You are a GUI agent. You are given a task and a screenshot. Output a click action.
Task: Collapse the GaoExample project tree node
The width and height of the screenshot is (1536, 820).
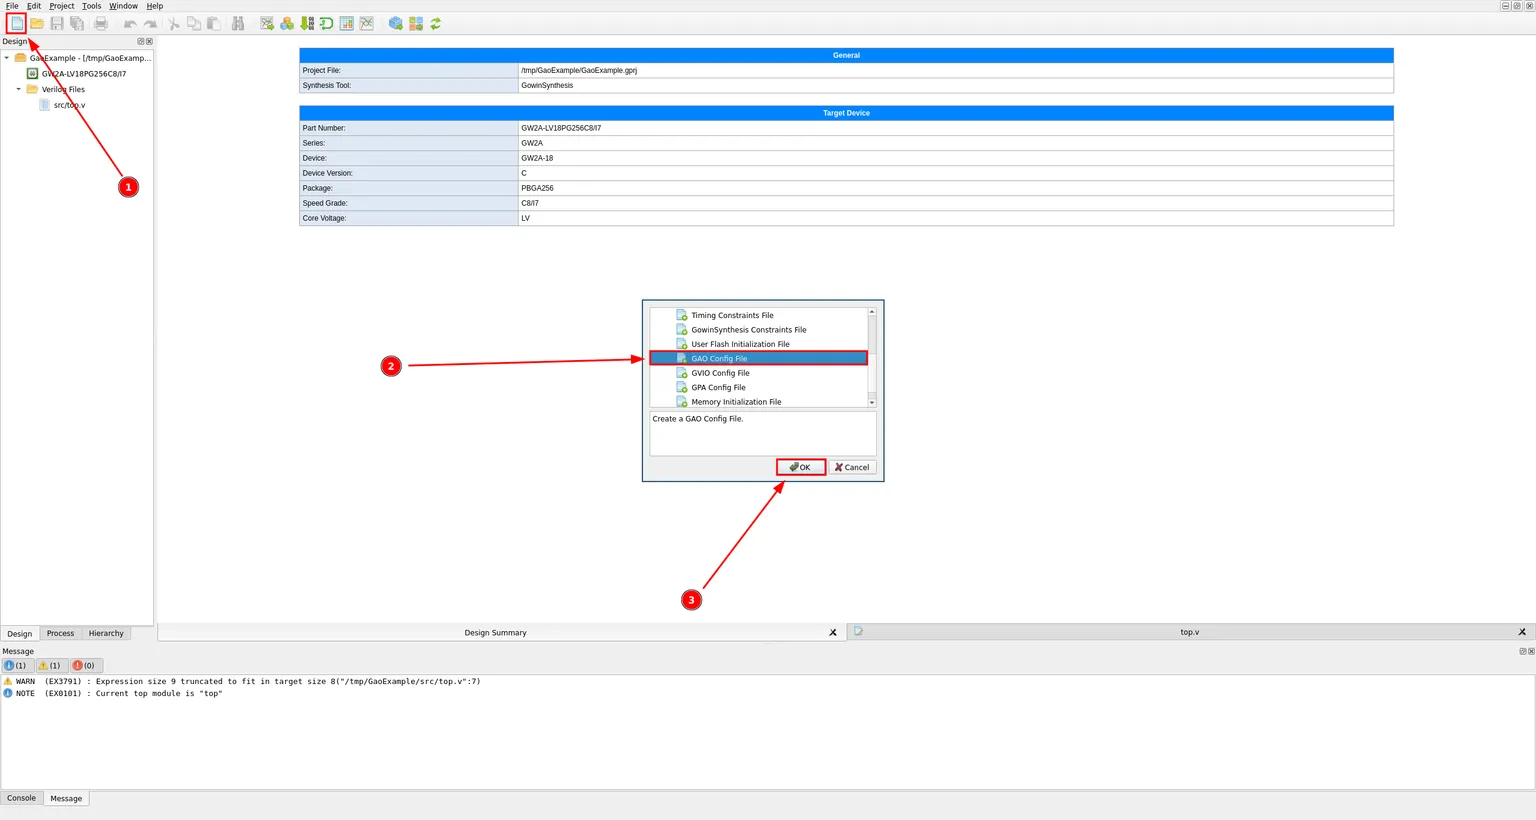click(x=7, y=58)
